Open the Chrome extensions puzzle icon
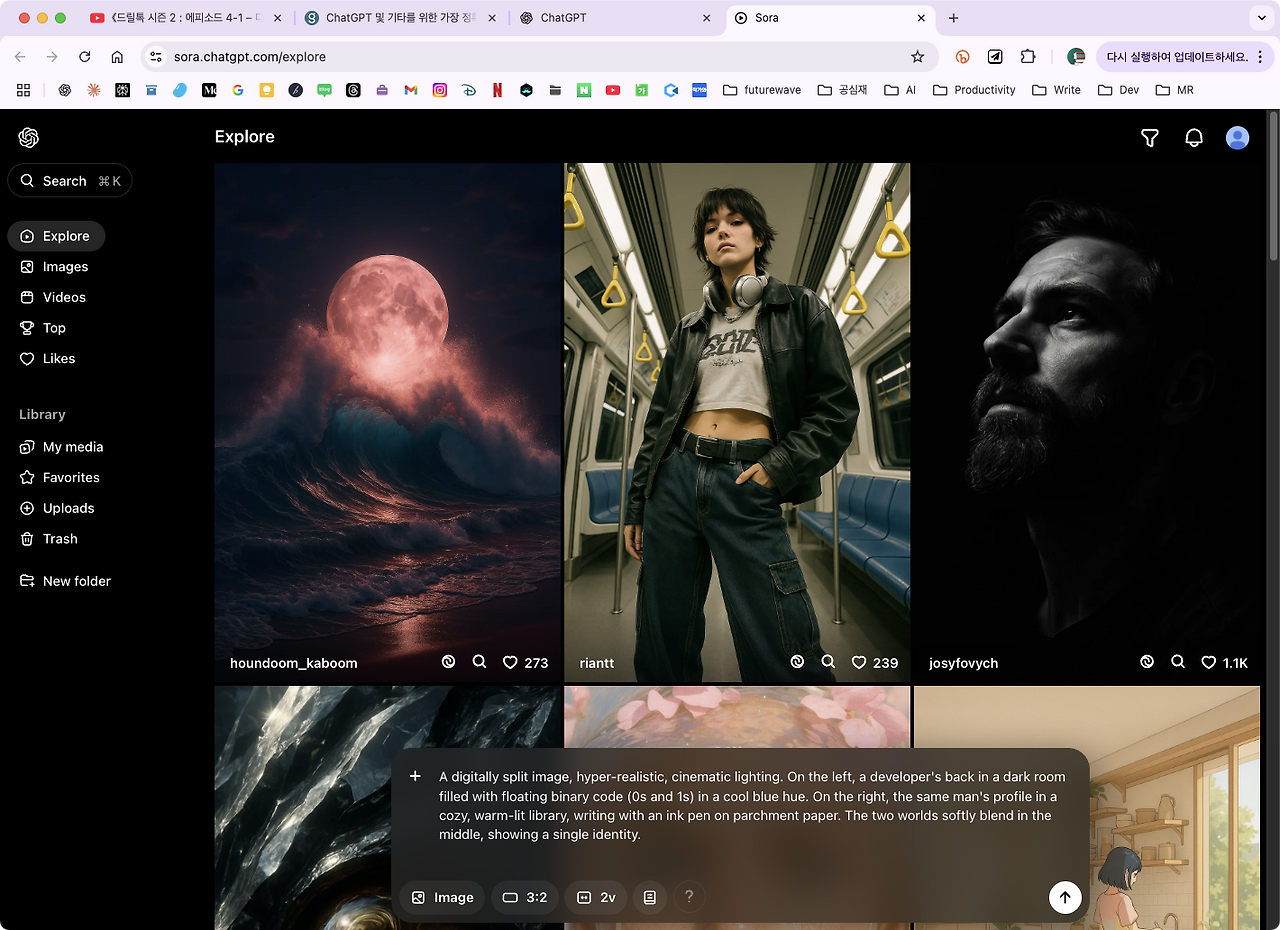1280x930 pixels. click(x=1028, y=57)
